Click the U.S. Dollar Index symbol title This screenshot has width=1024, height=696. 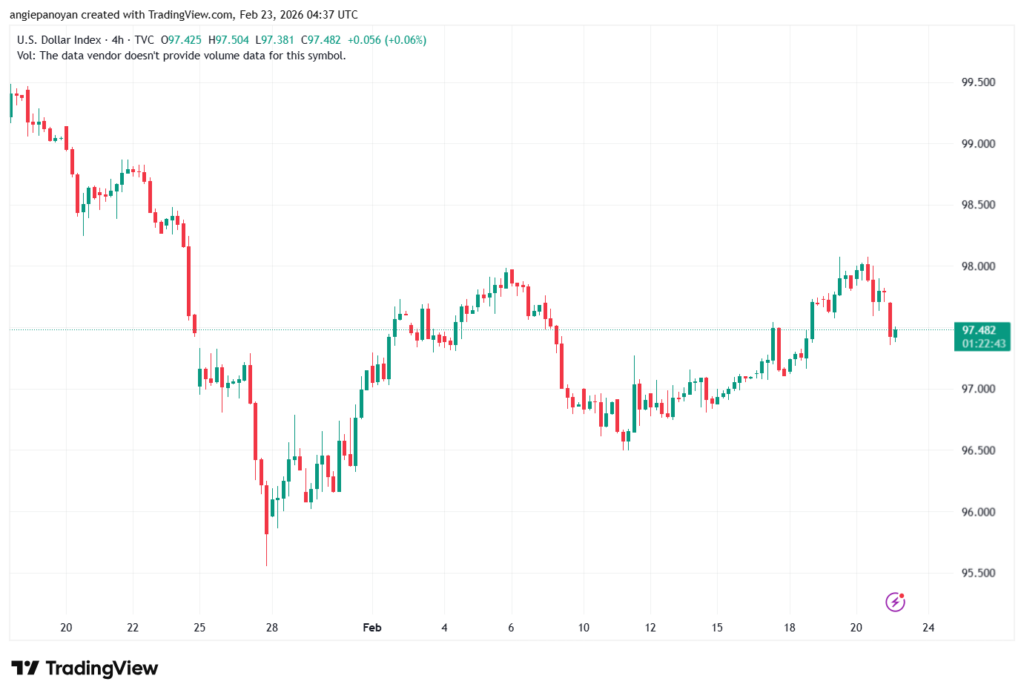62,39
